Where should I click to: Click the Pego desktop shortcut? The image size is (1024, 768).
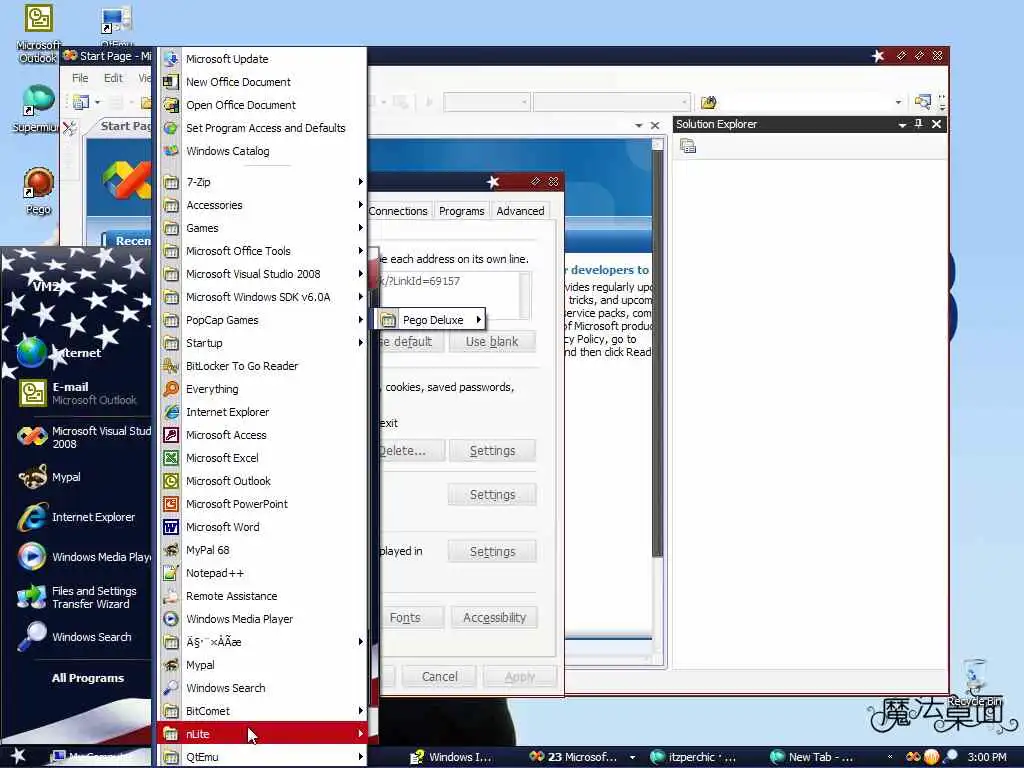(38, 191)
